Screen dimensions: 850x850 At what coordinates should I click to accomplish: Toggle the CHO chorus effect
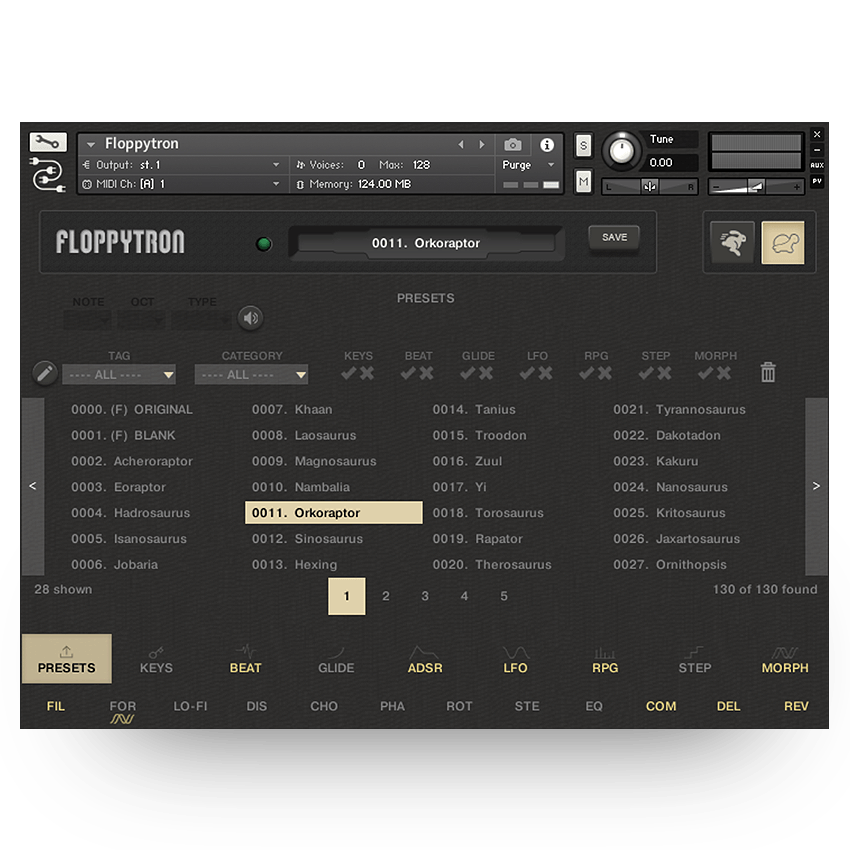324,706
